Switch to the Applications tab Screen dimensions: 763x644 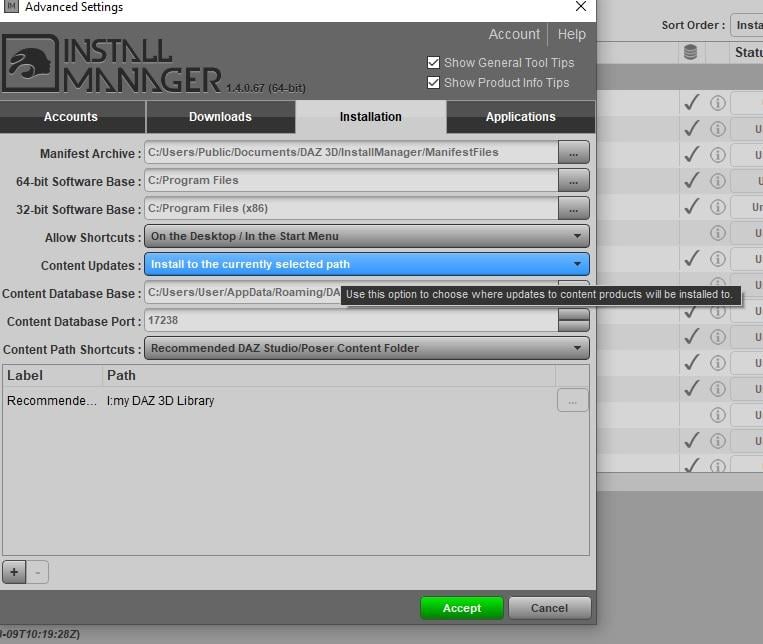tap(521, 117)
